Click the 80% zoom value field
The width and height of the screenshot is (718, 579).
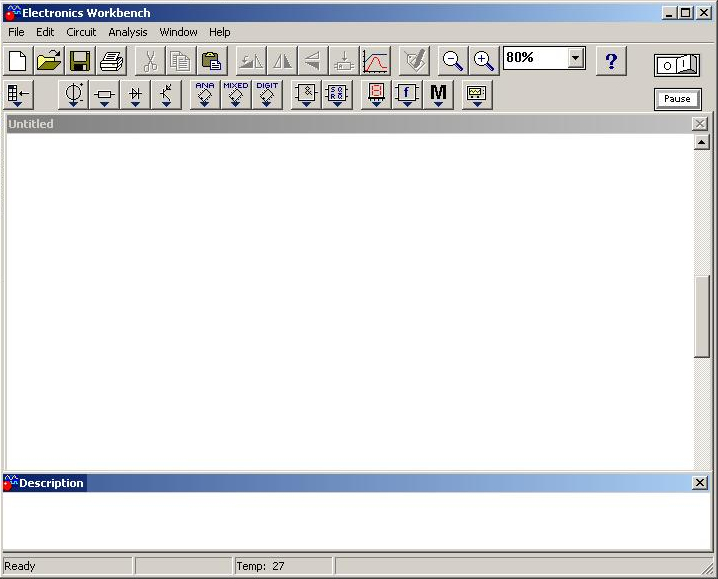(x=536, y=58)
